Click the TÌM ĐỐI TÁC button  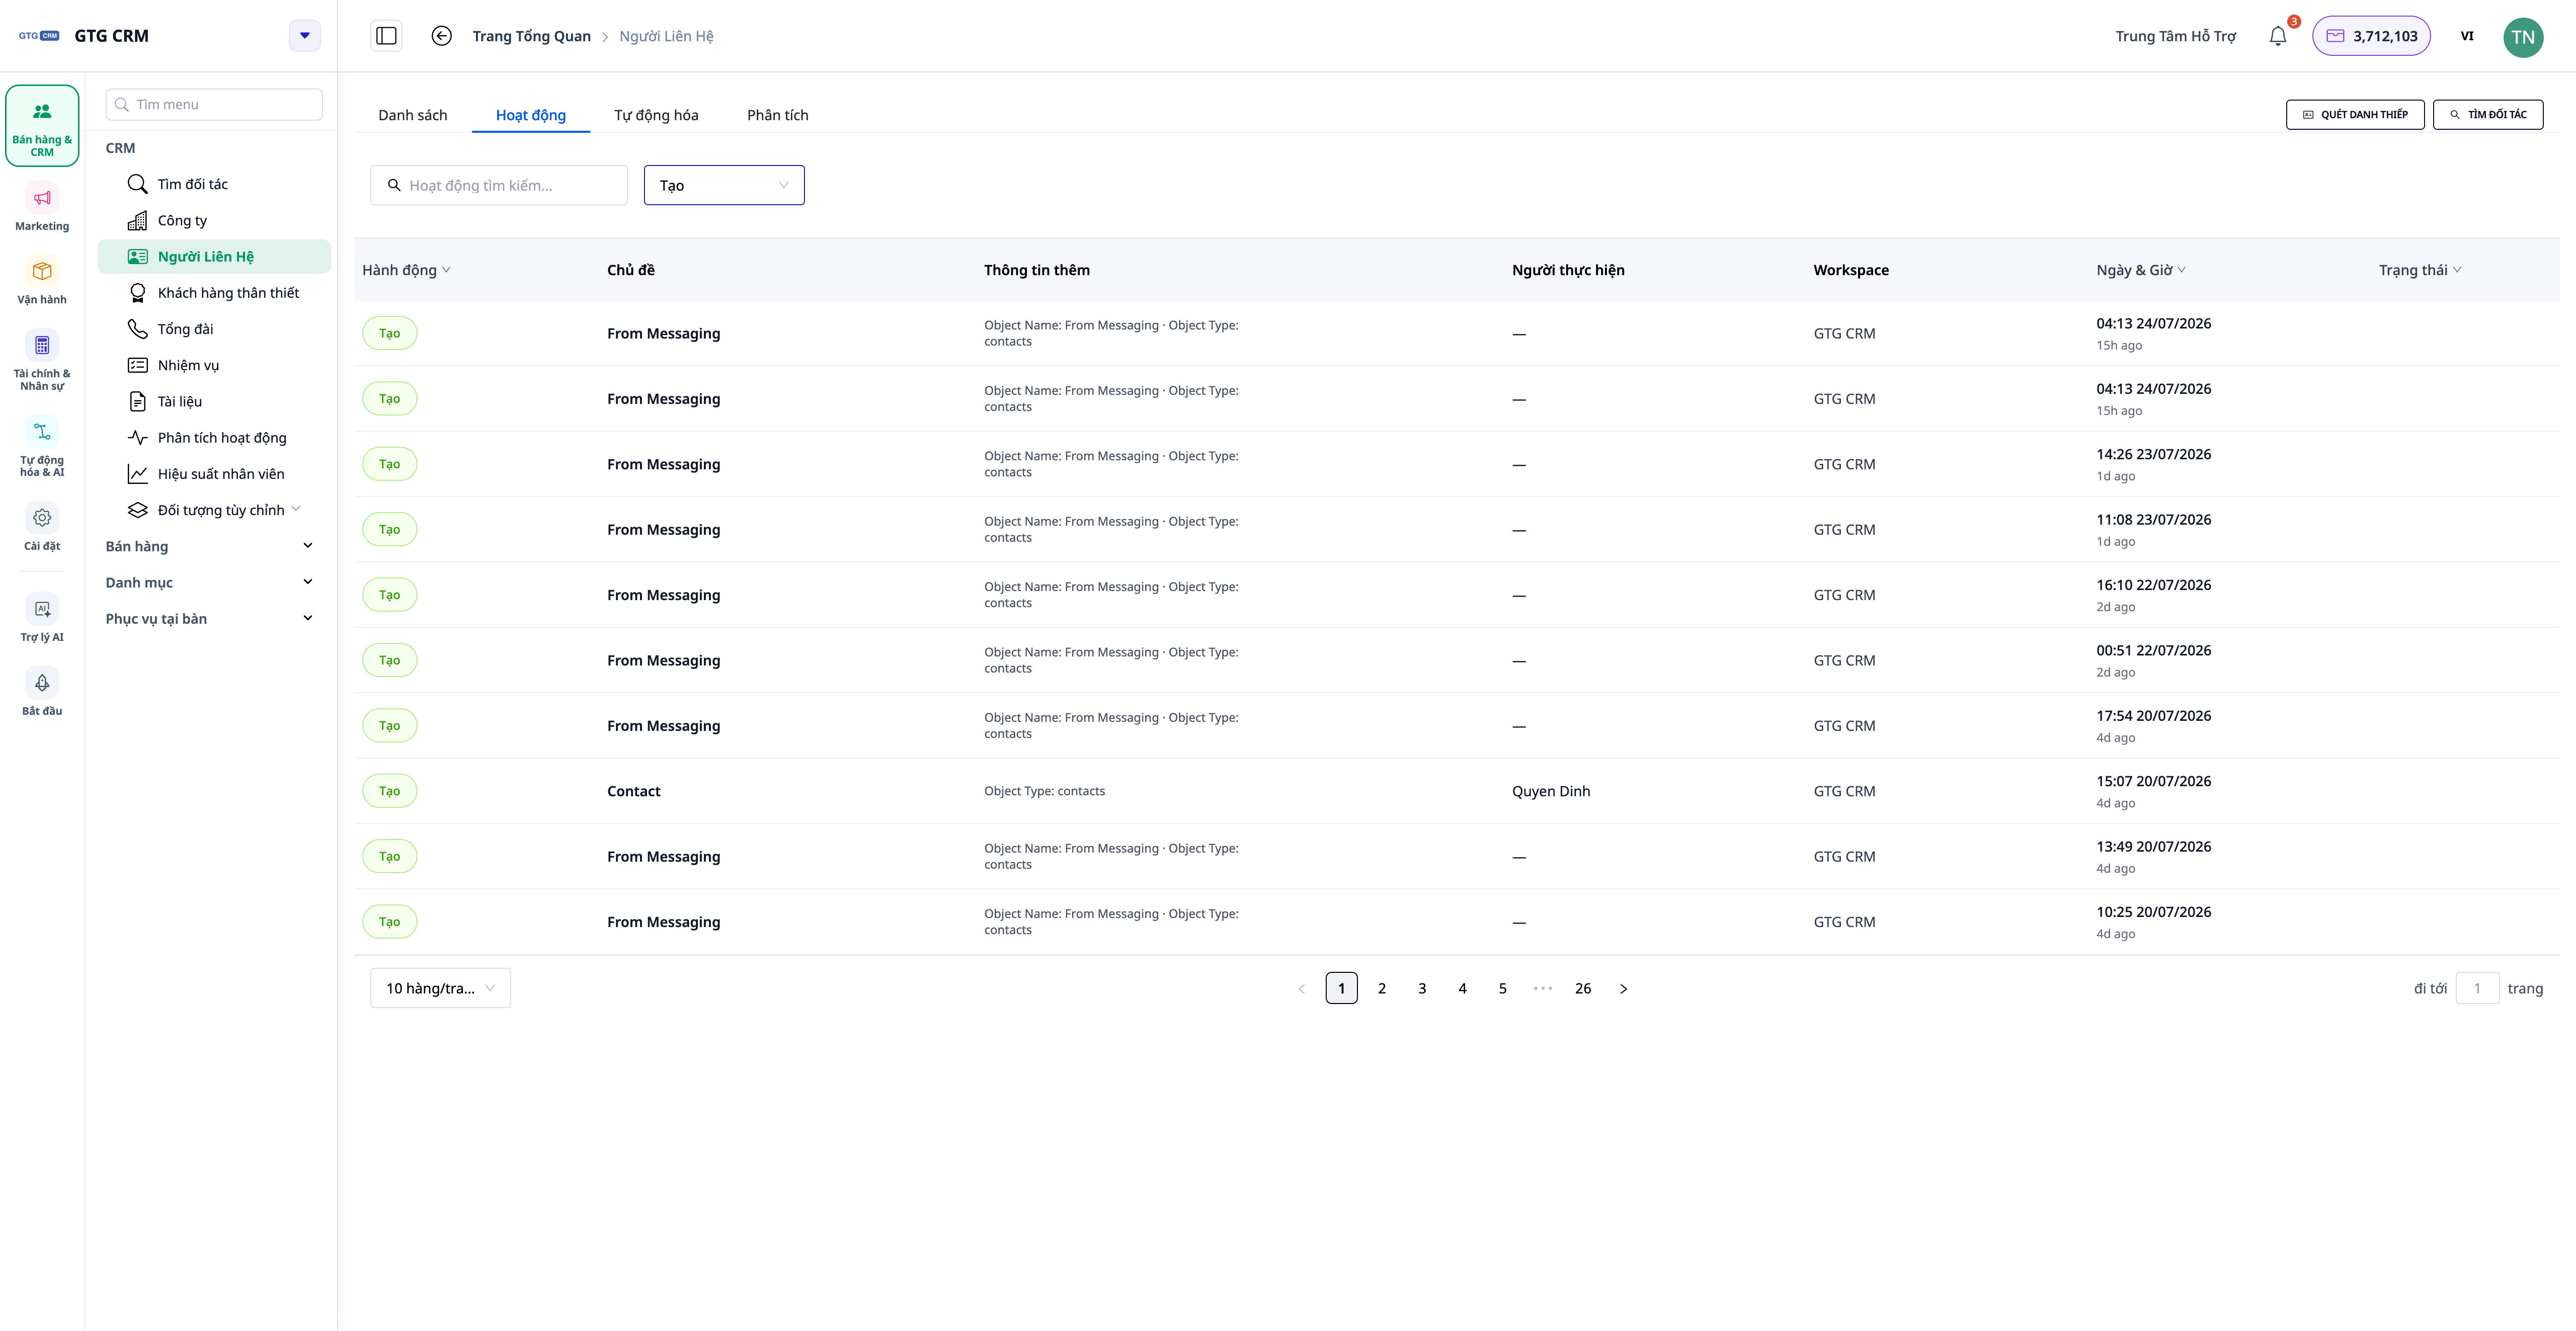click(2488, 114)
